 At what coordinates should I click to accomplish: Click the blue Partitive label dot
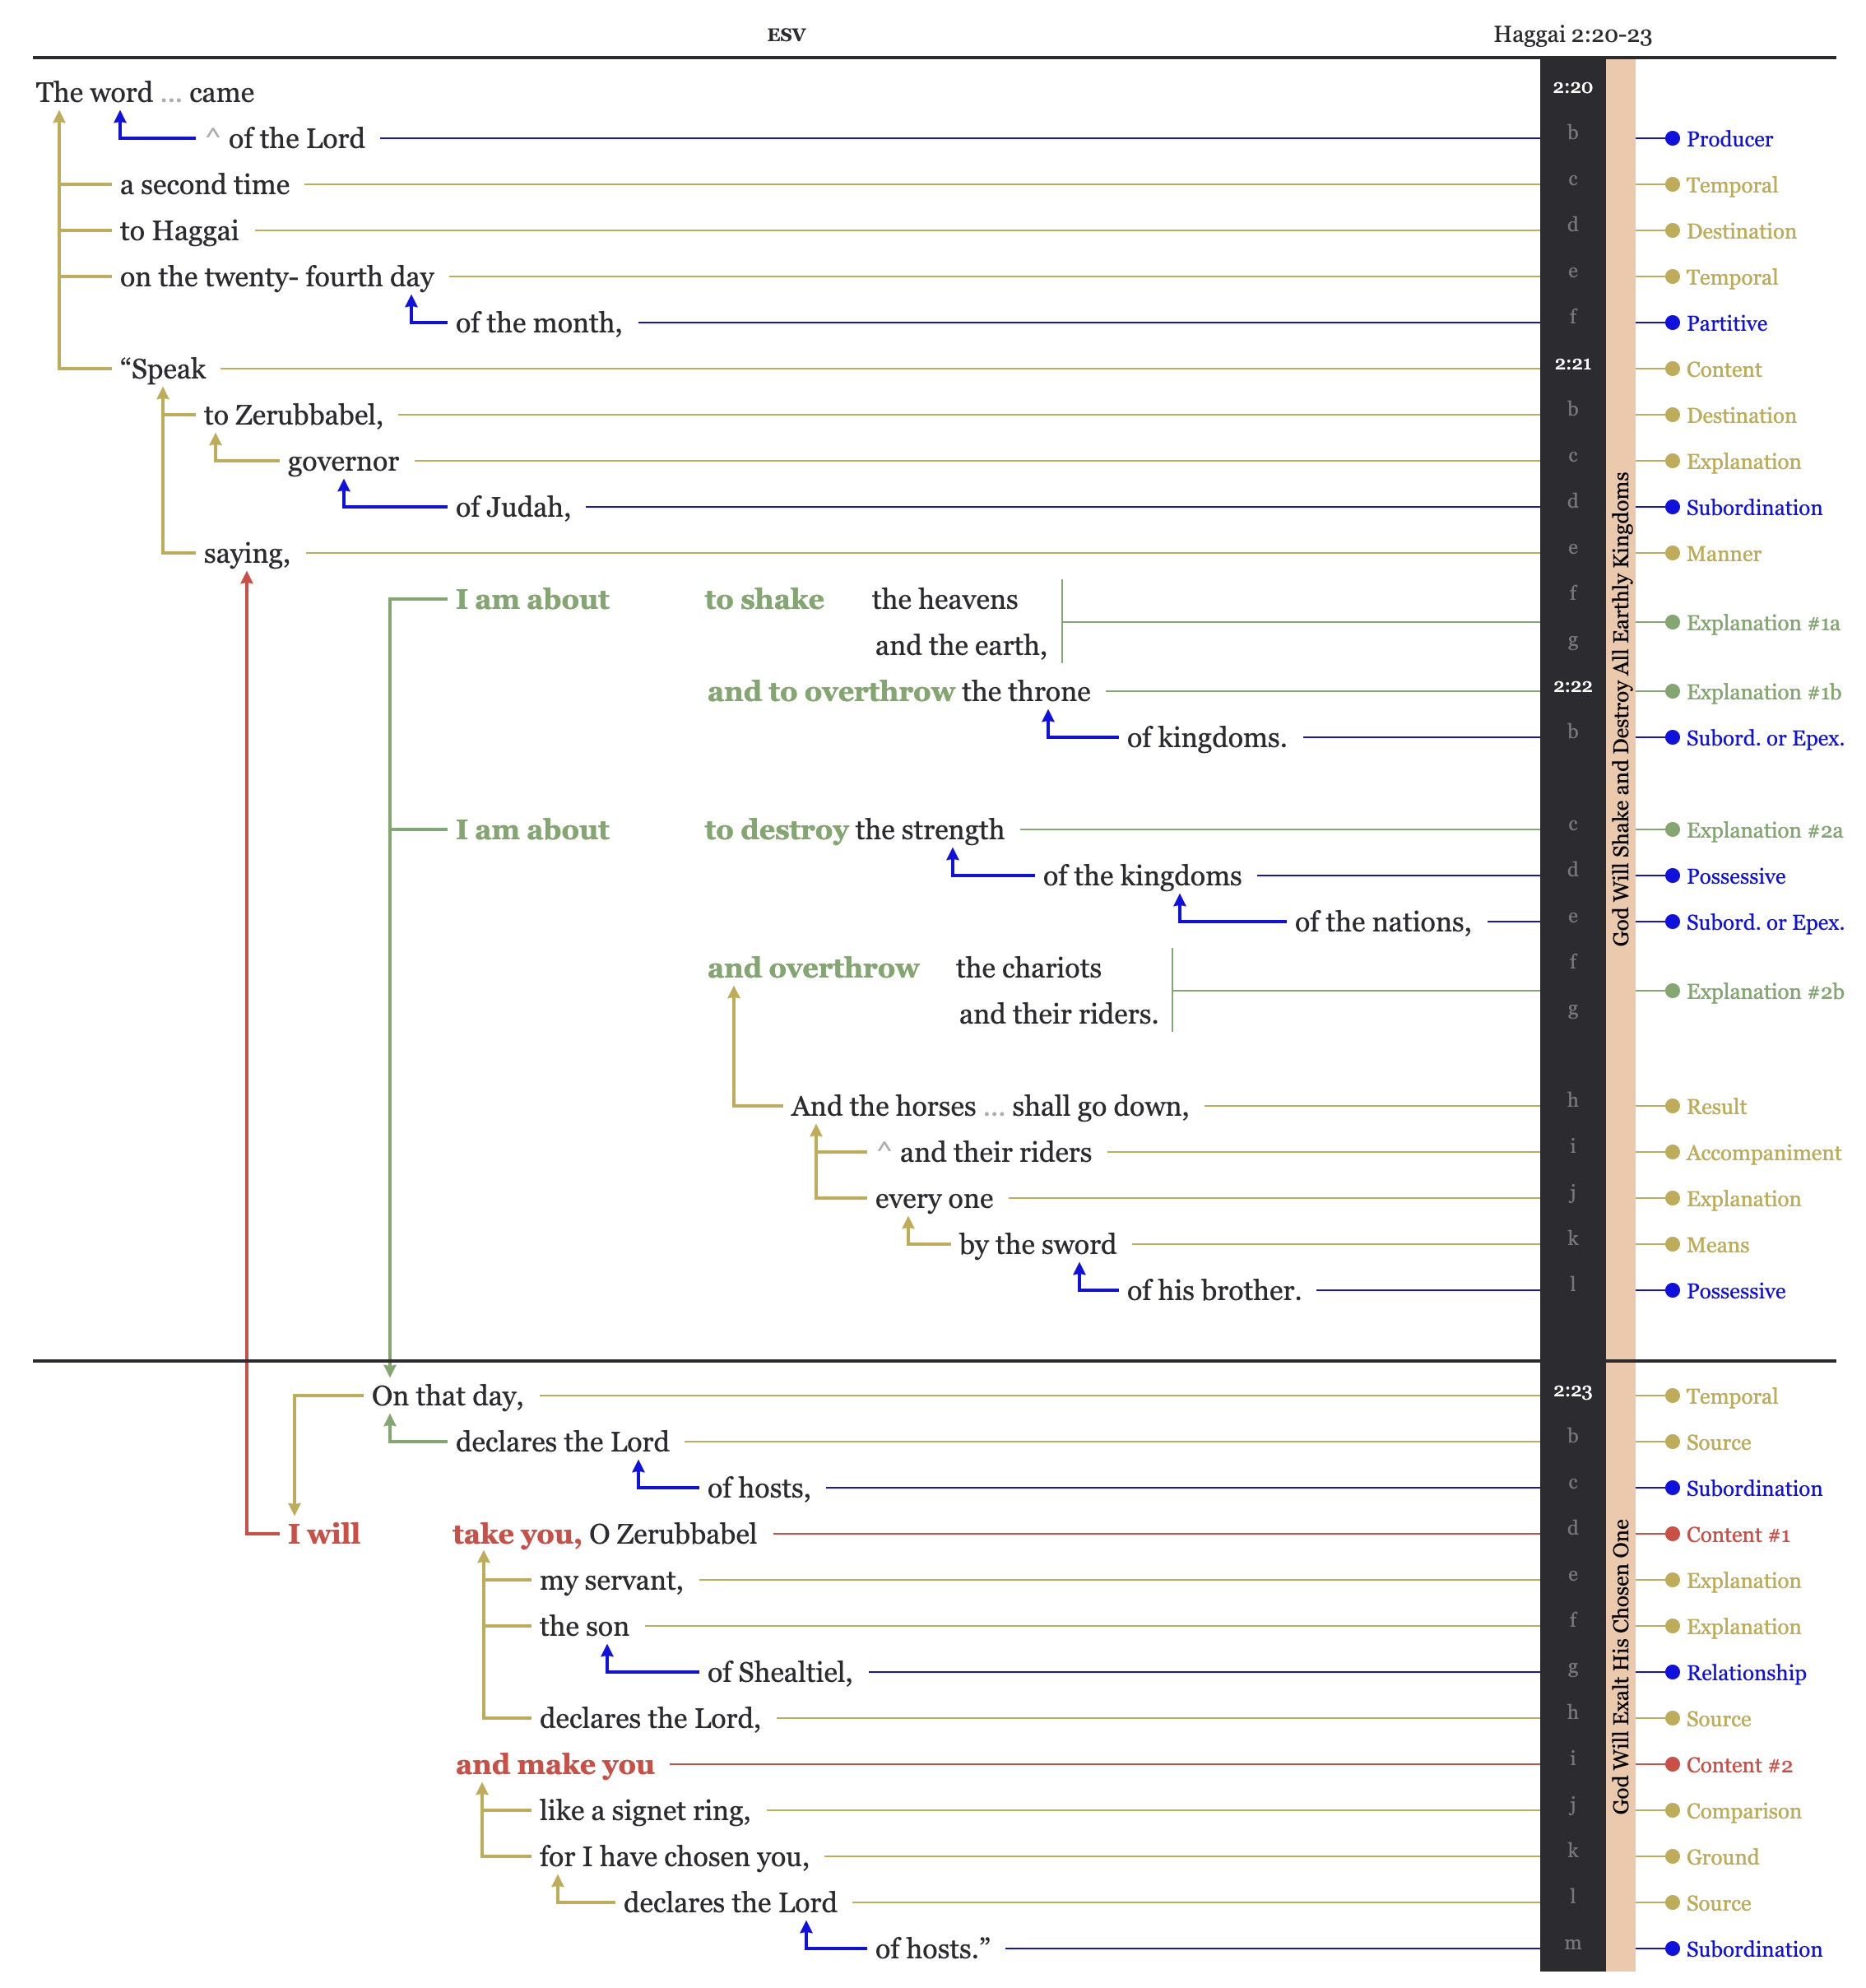pos(1672,323)
